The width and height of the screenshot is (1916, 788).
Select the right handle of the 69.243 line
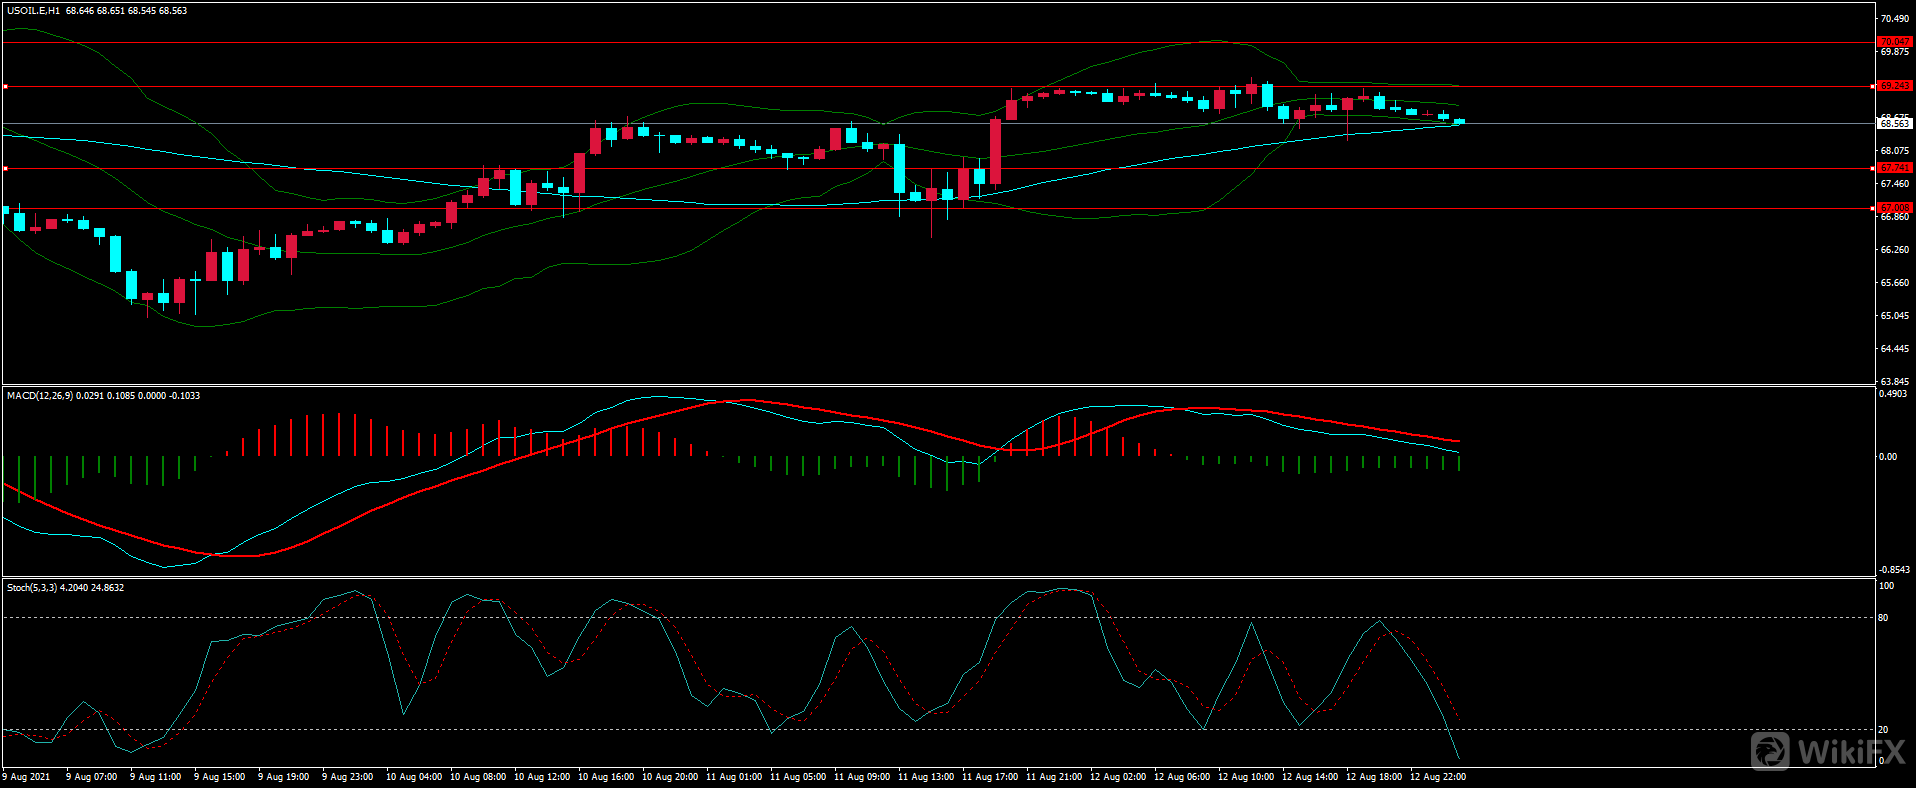click(1872, 87)
